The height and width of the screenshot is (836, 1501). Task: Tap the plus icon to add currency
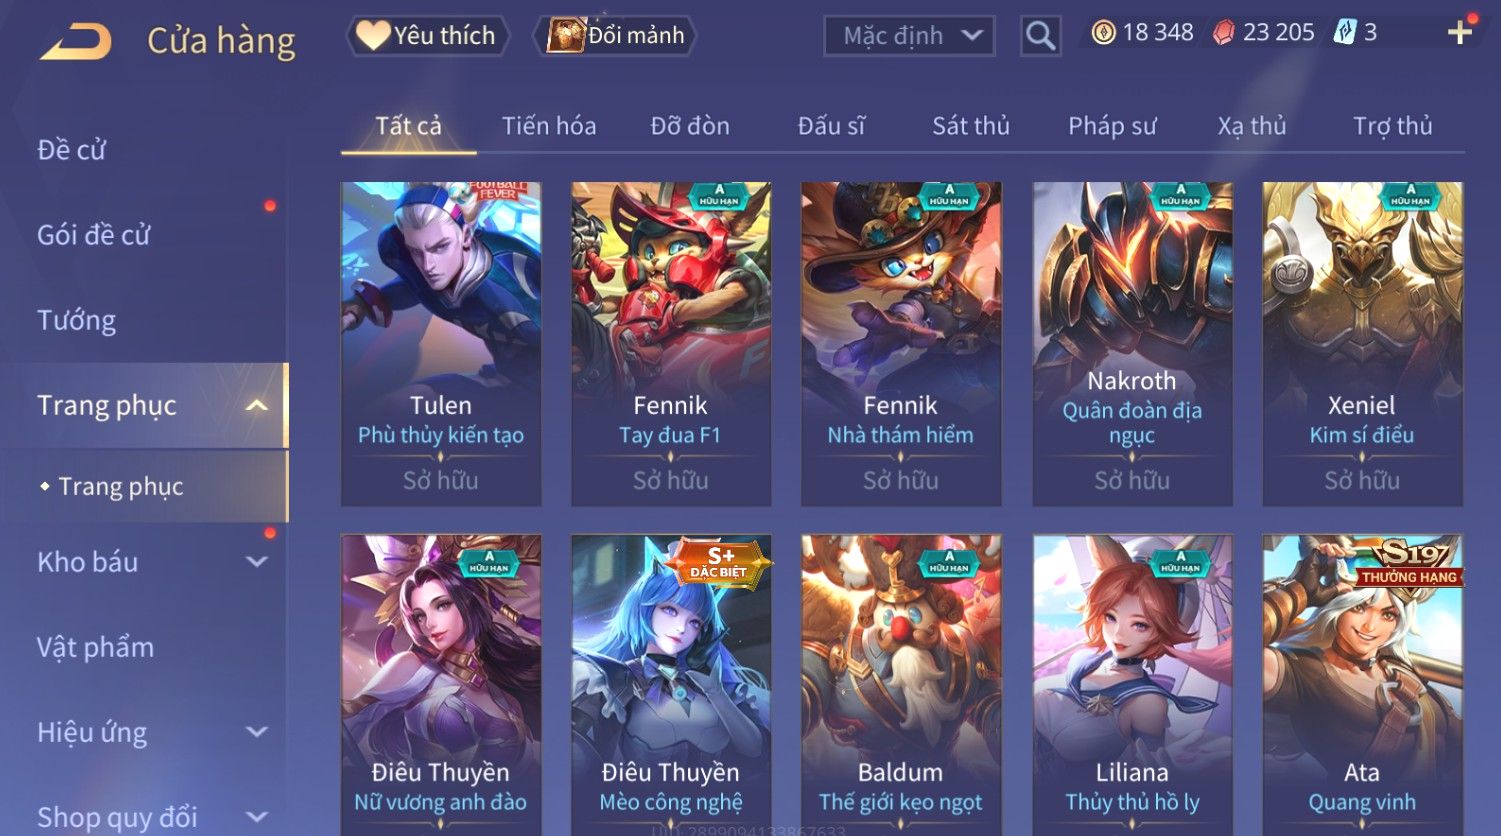pos(1459,33)
